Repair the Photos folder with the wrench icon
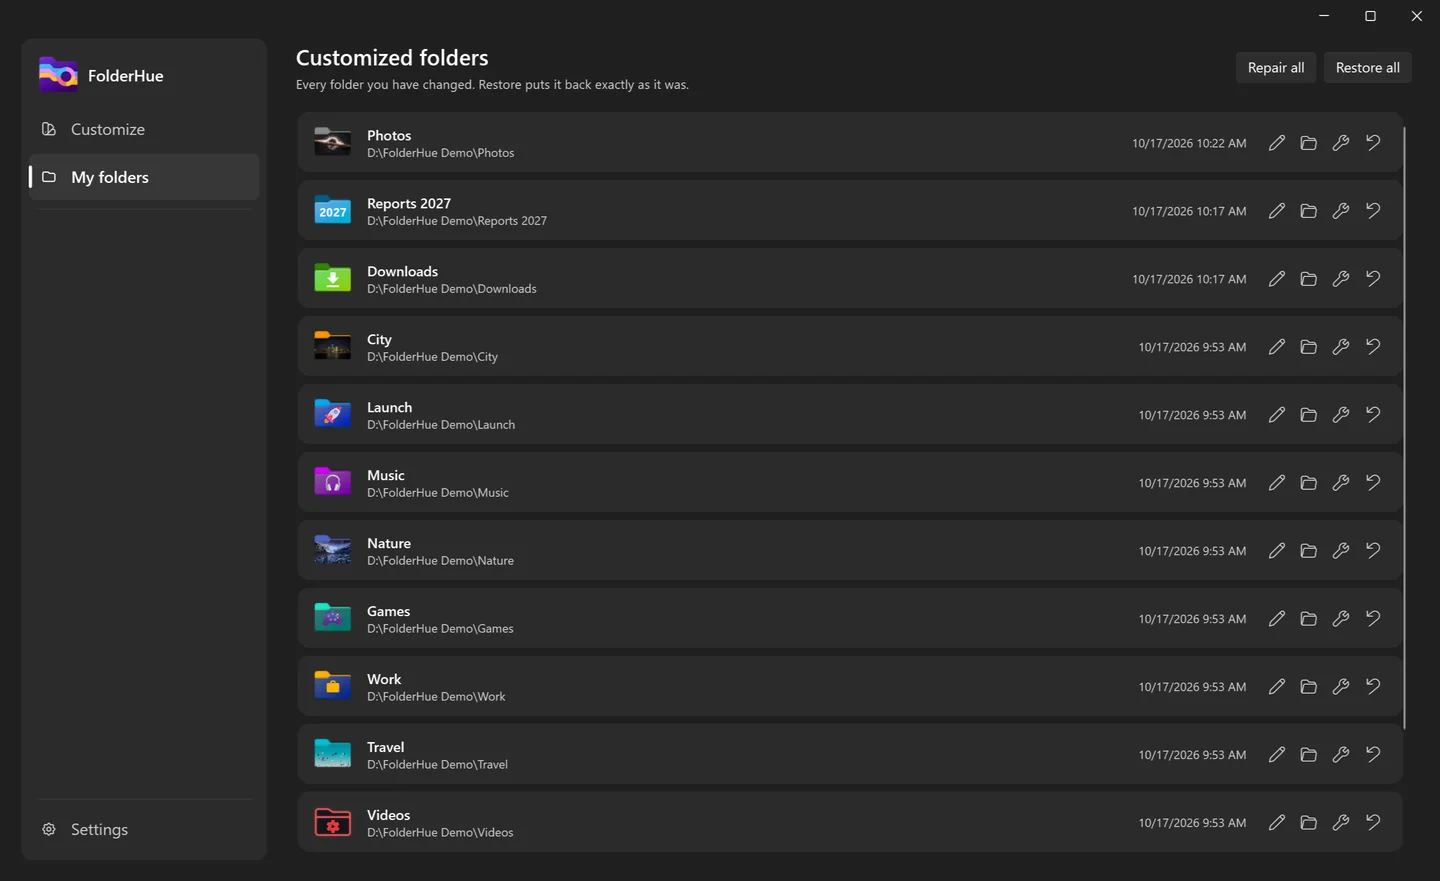 1340,143
